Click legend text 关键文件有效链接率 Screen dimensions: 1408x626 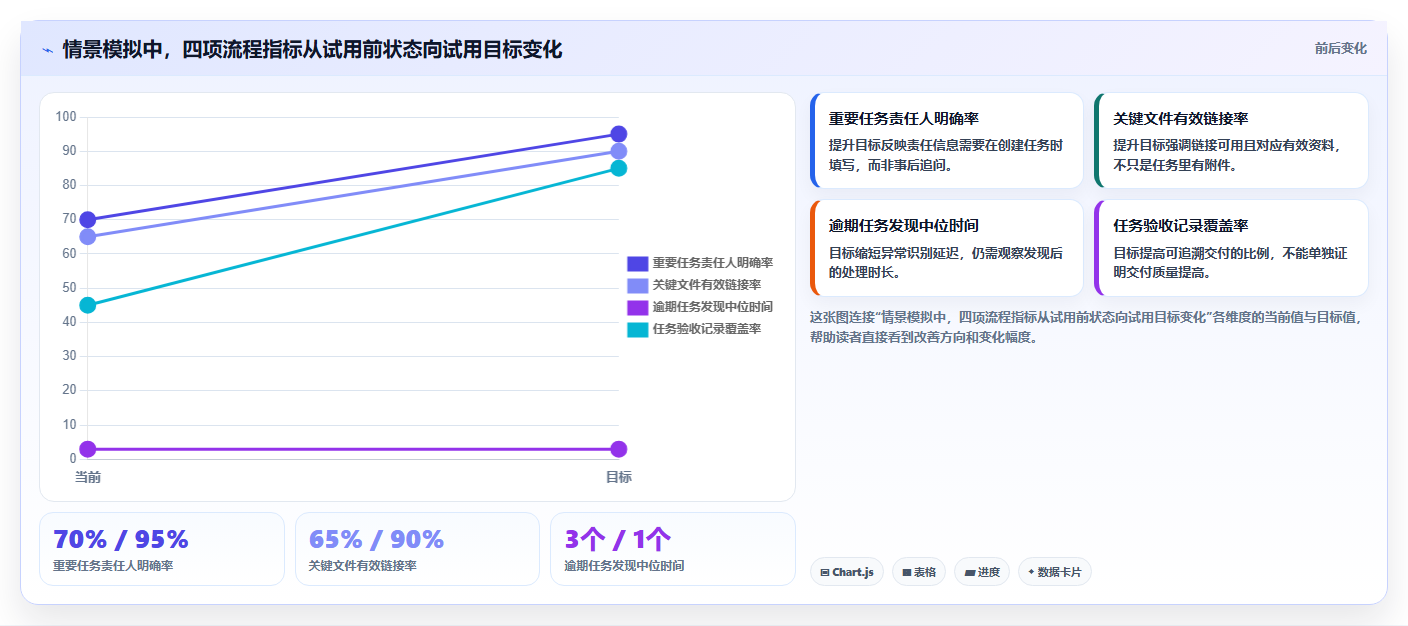(706, 285)
